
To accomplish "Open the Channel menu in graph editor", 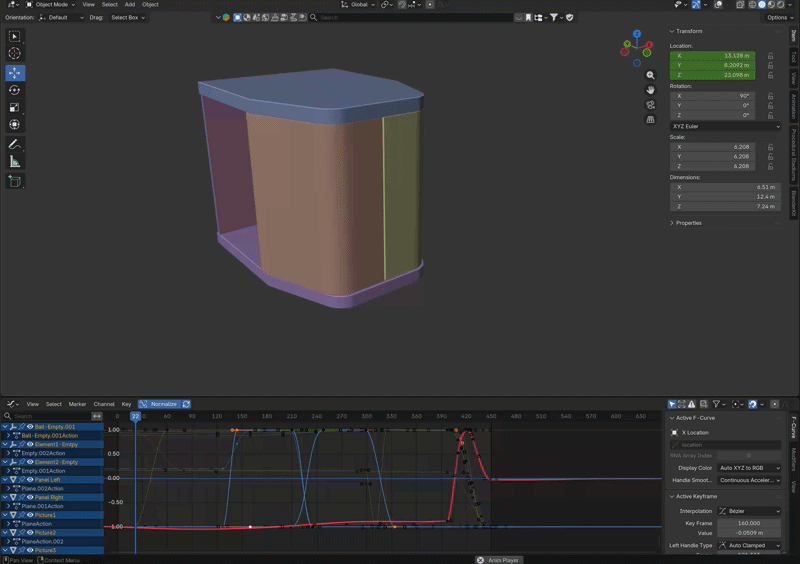I will click(x=104, y=404).
